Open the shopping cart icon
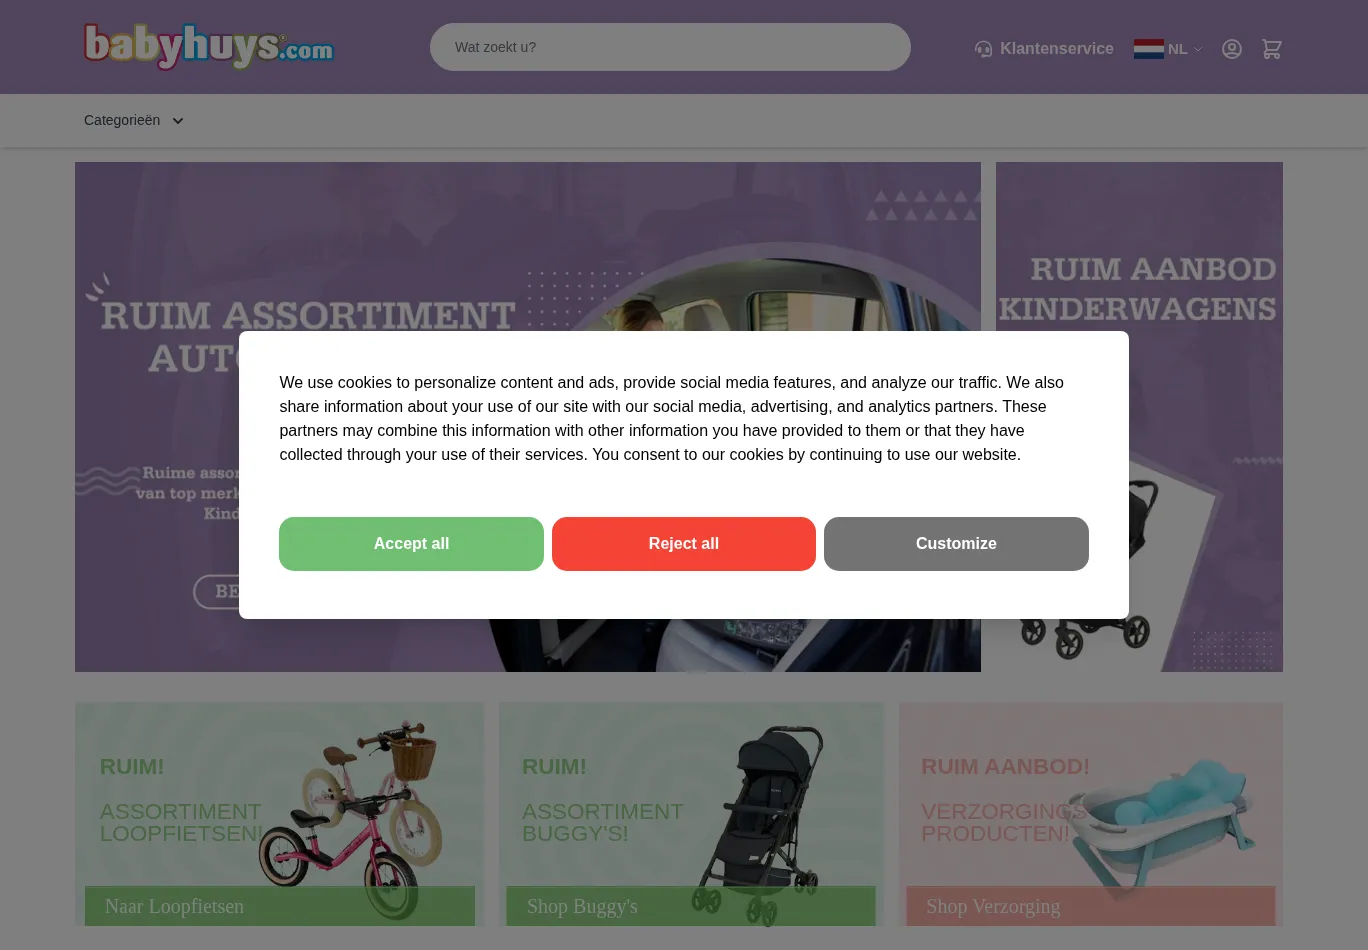Viewport: 1368px width, 950px height. (1272, 49)
